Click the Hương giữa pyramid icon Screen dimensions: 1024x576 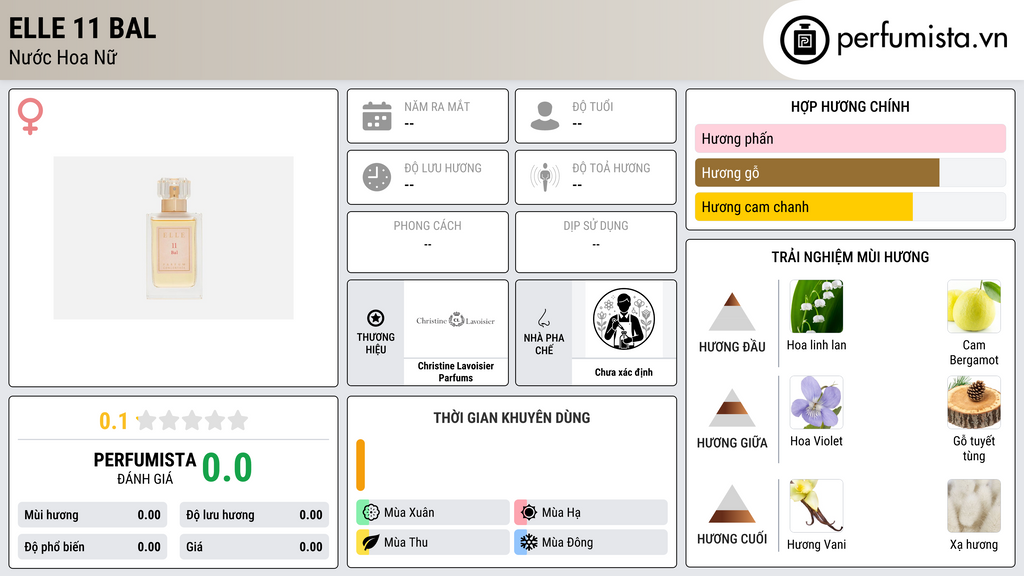732,408
